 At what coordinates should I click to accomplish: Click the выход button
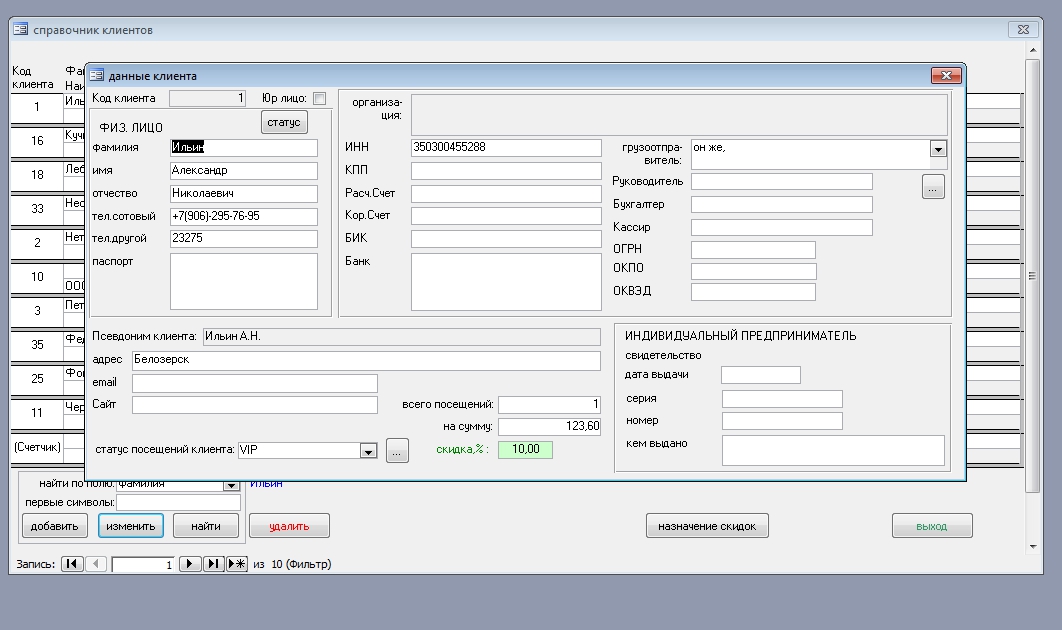[x=932, y=526]
